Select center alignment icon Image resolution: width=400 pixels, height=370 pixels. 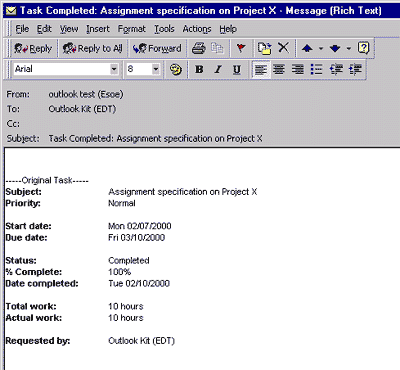click(x=279, y=69)
